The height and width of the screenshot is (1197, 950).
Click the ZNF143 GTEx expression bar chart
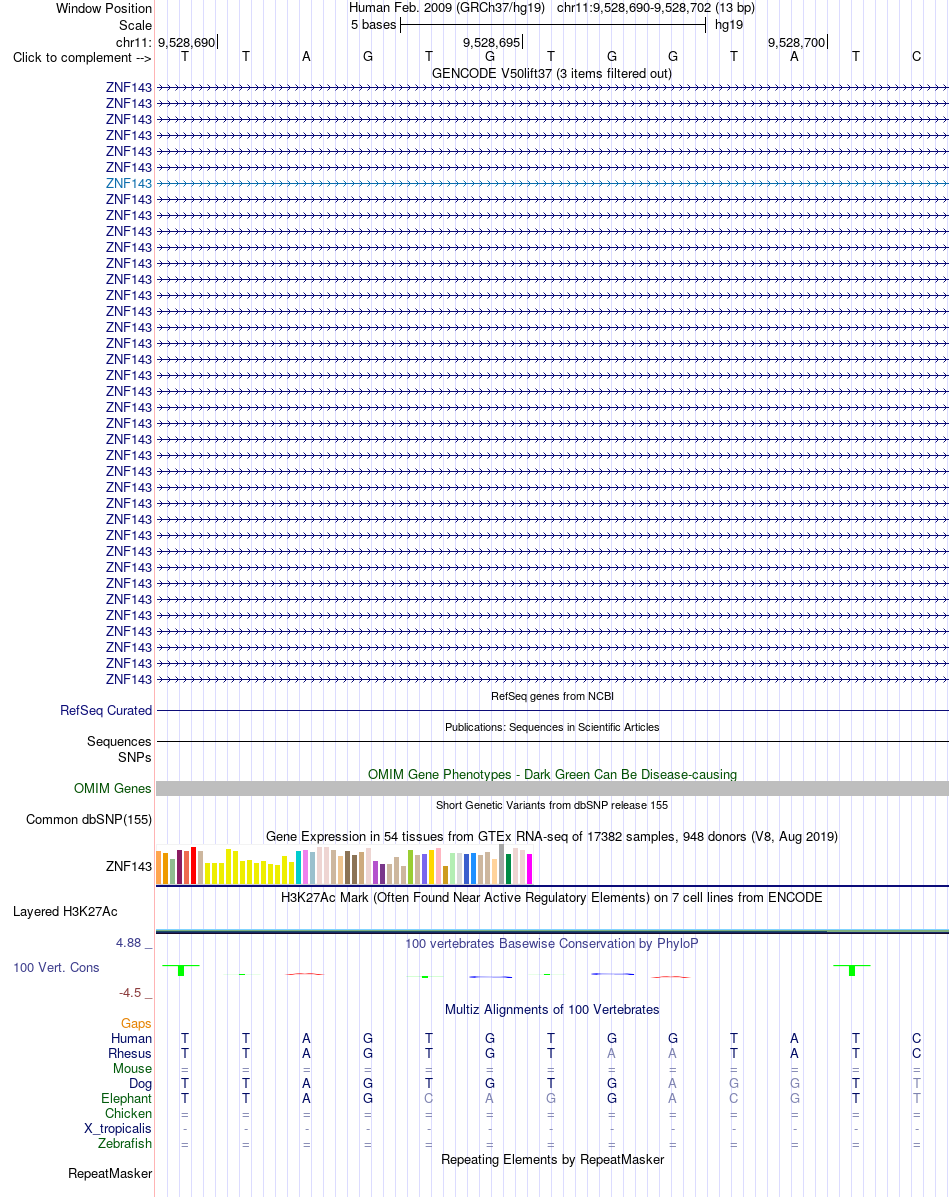(344, 865)
